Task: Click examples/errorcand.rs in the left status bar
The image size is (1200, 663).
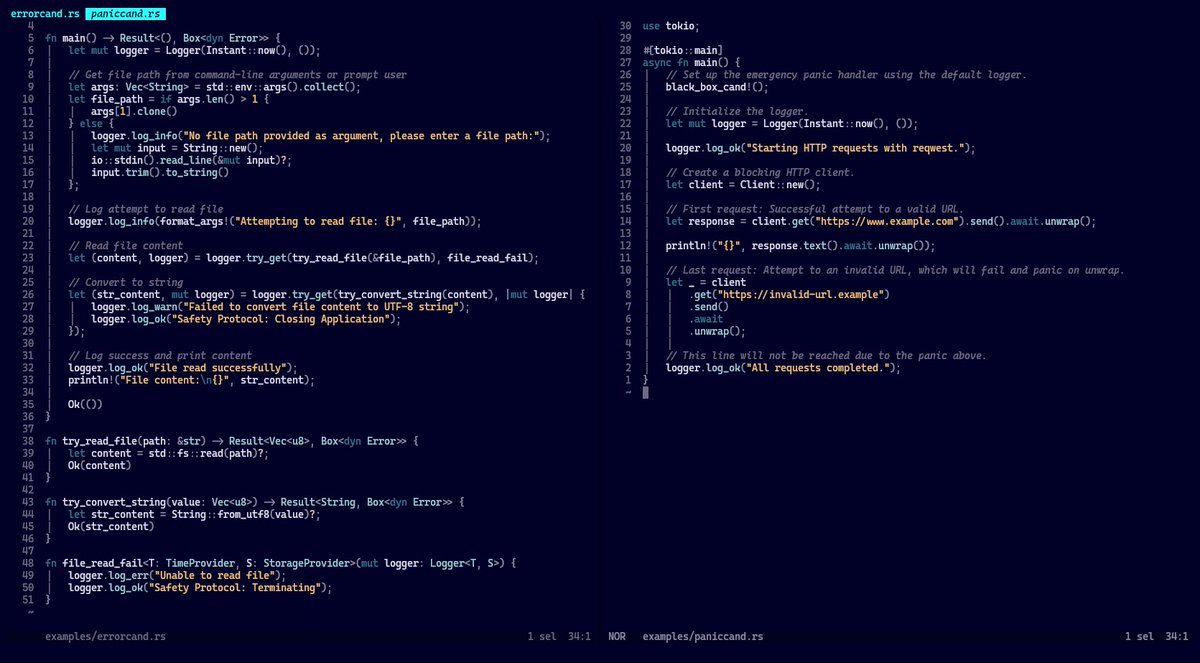Action: [105, 636]
